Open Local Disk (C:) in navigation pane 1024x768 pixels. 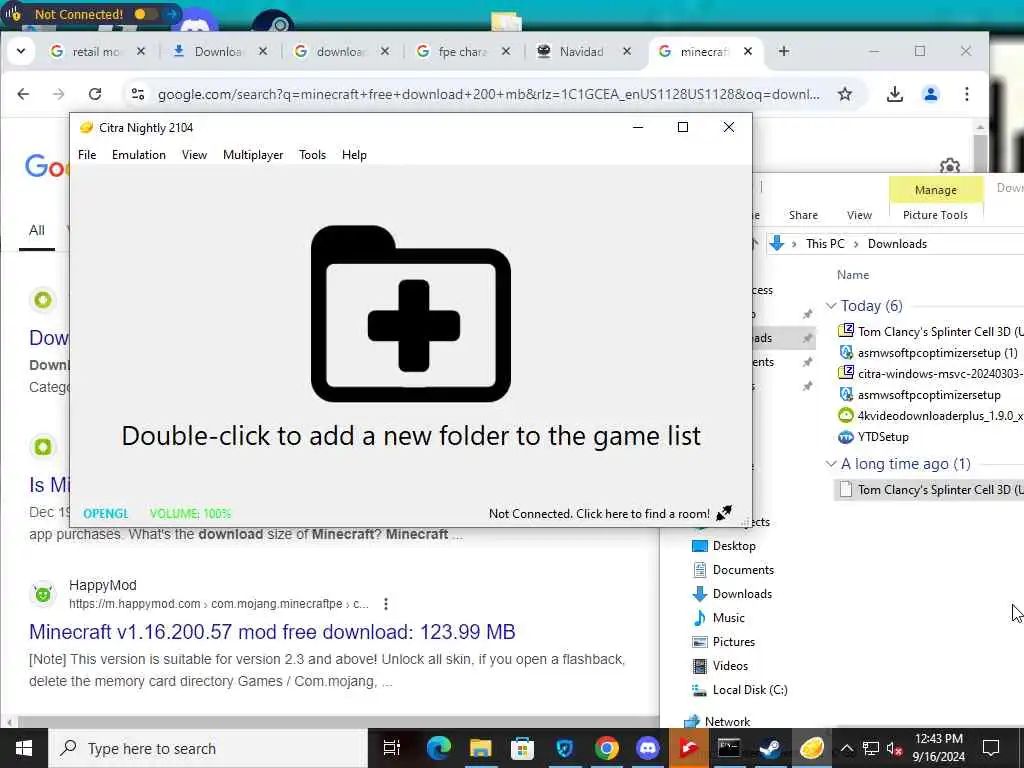(749, 690)
